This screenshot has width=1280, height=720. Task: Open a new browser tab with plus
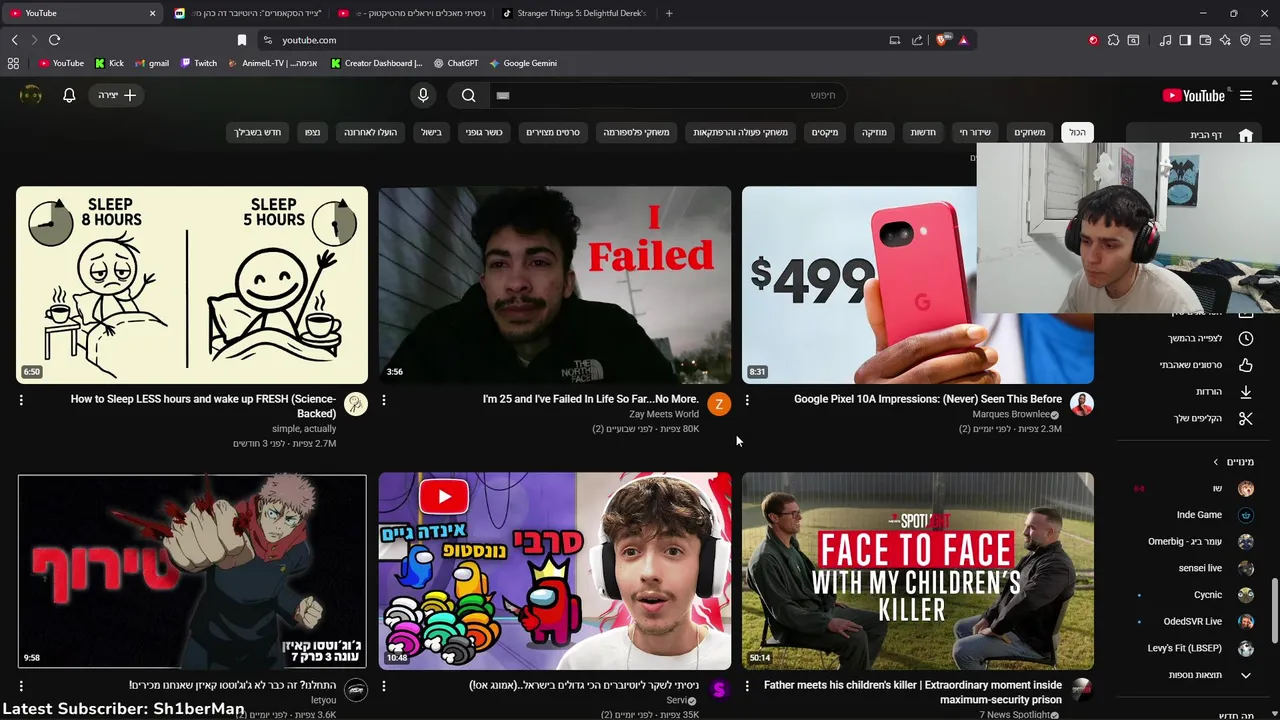(x=669, y=13)
